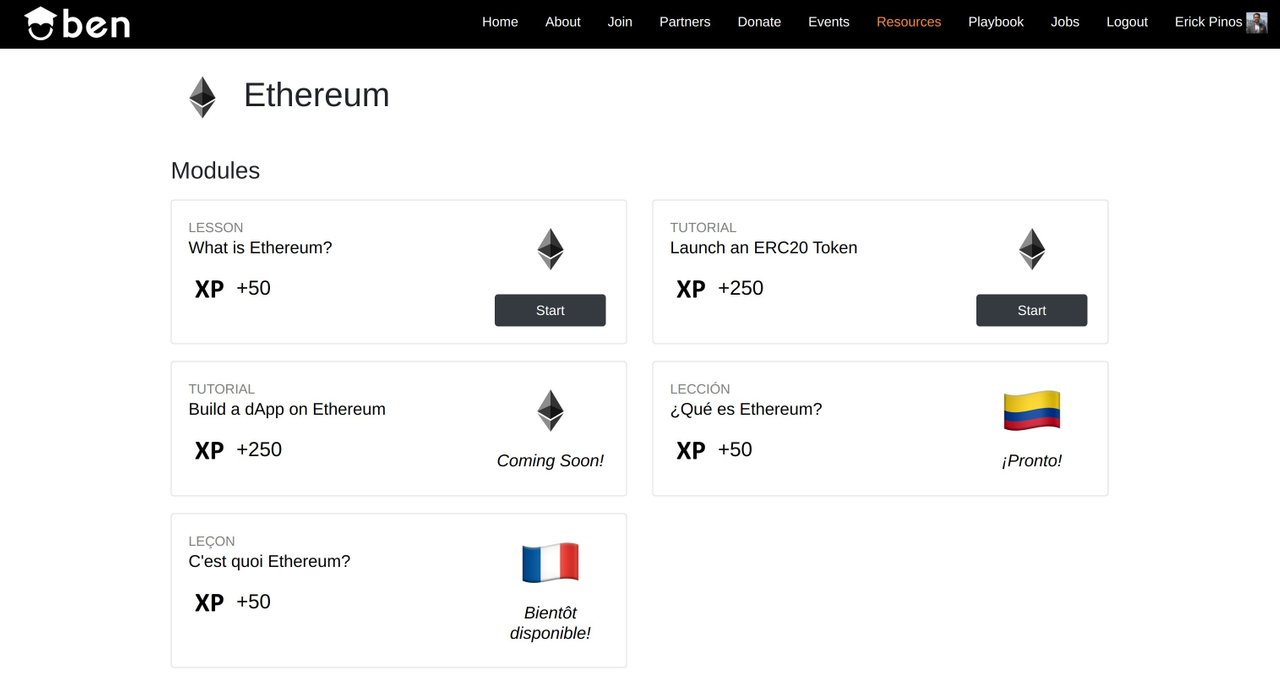The height and width of the screenshot is (678, 1280).
Task: Click the Ethereum icon in What is Ethereum card
Action: (x=550, y=249)
